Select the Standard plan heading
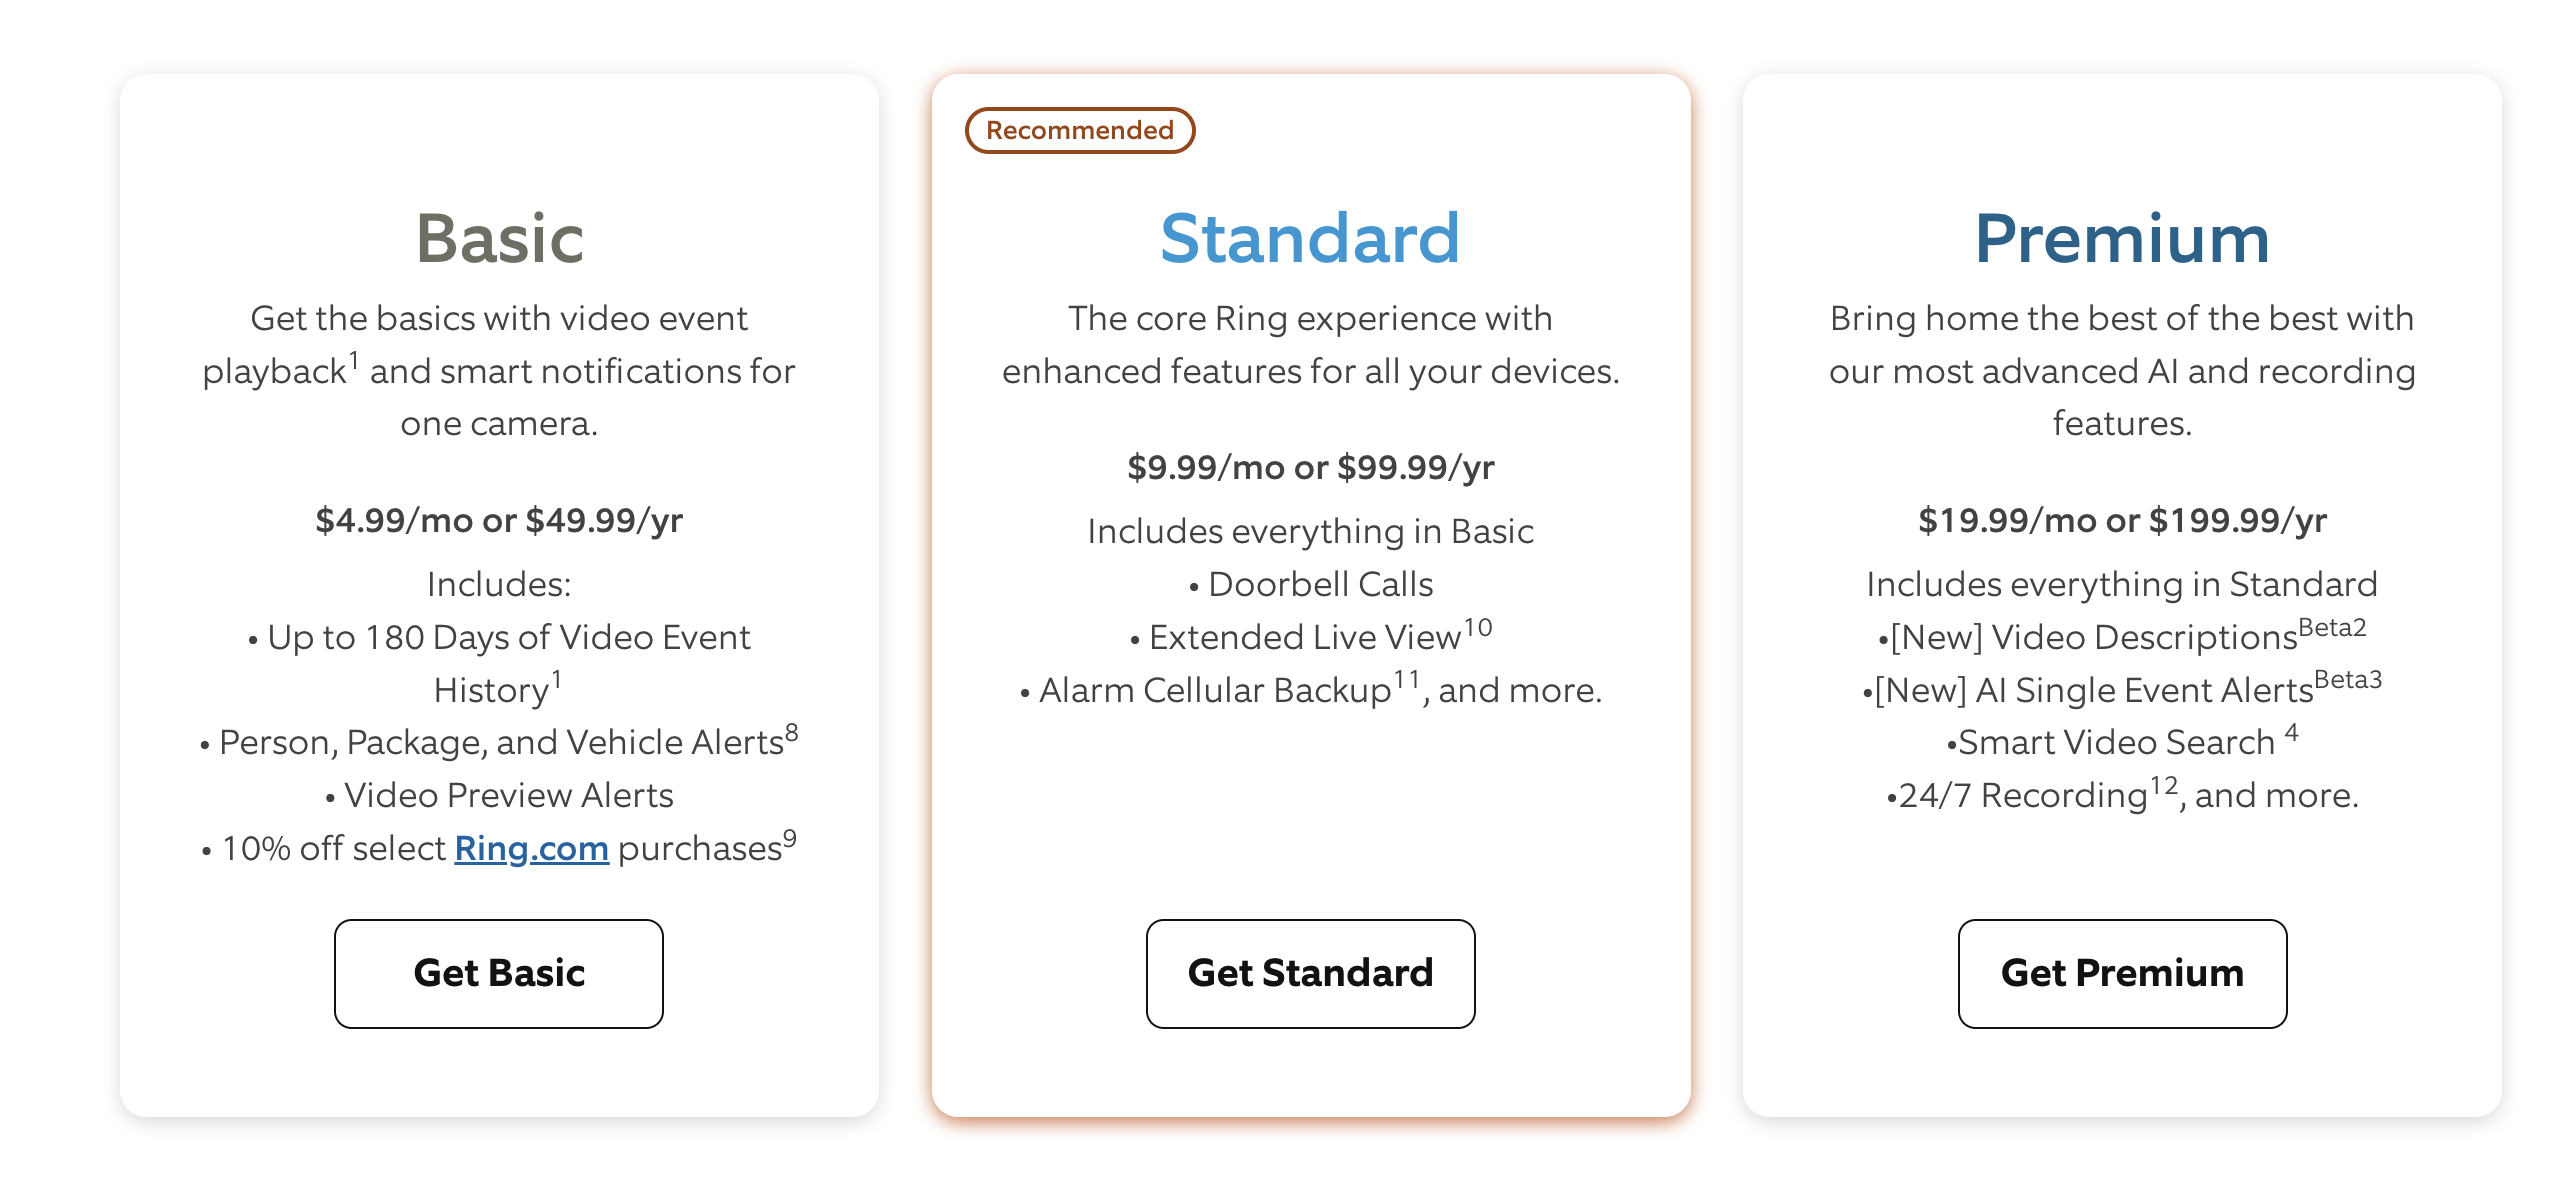 click(x=1310, y=239)
